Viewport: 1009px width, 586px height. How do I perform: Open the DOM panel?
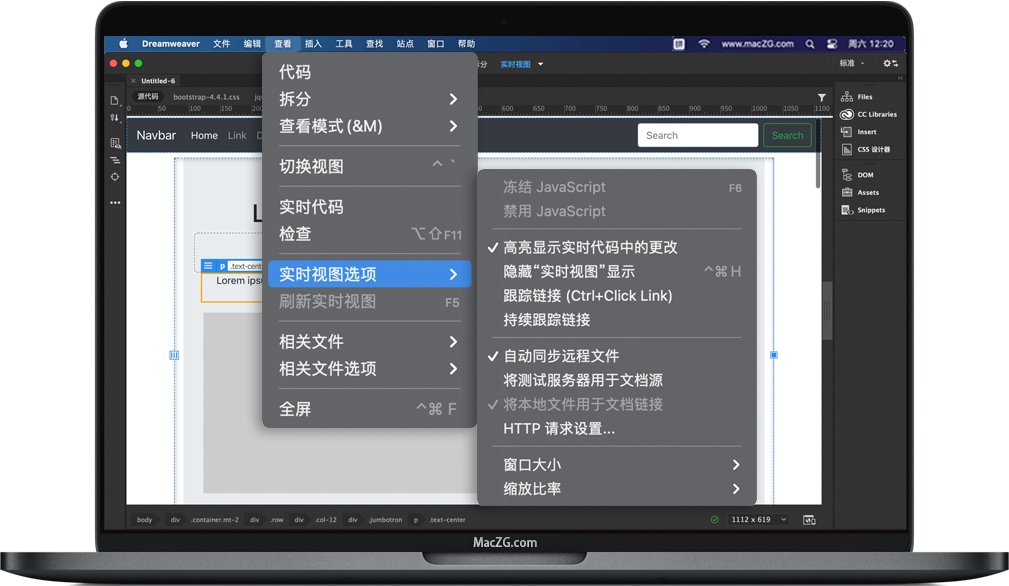tap(857, 175)
